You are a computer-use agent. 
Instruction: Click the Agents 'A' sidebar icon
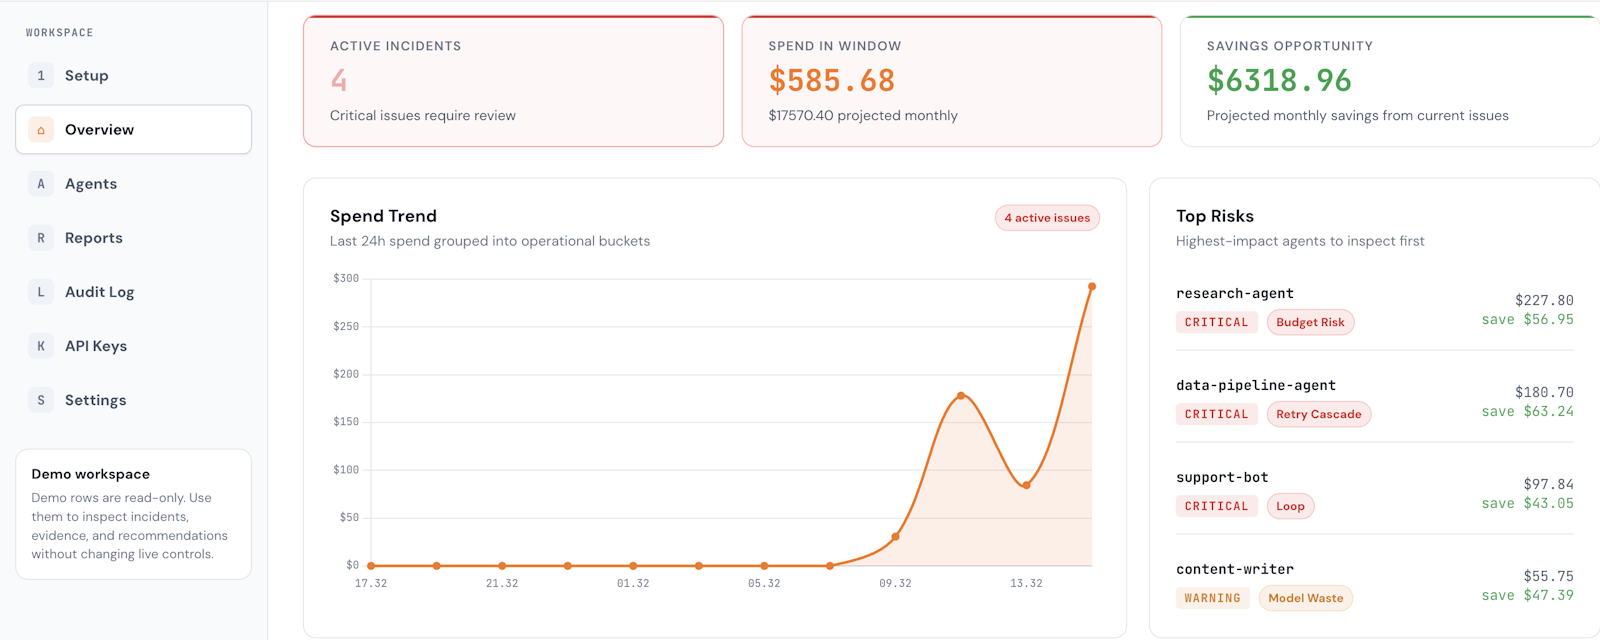tap(41, 184)
